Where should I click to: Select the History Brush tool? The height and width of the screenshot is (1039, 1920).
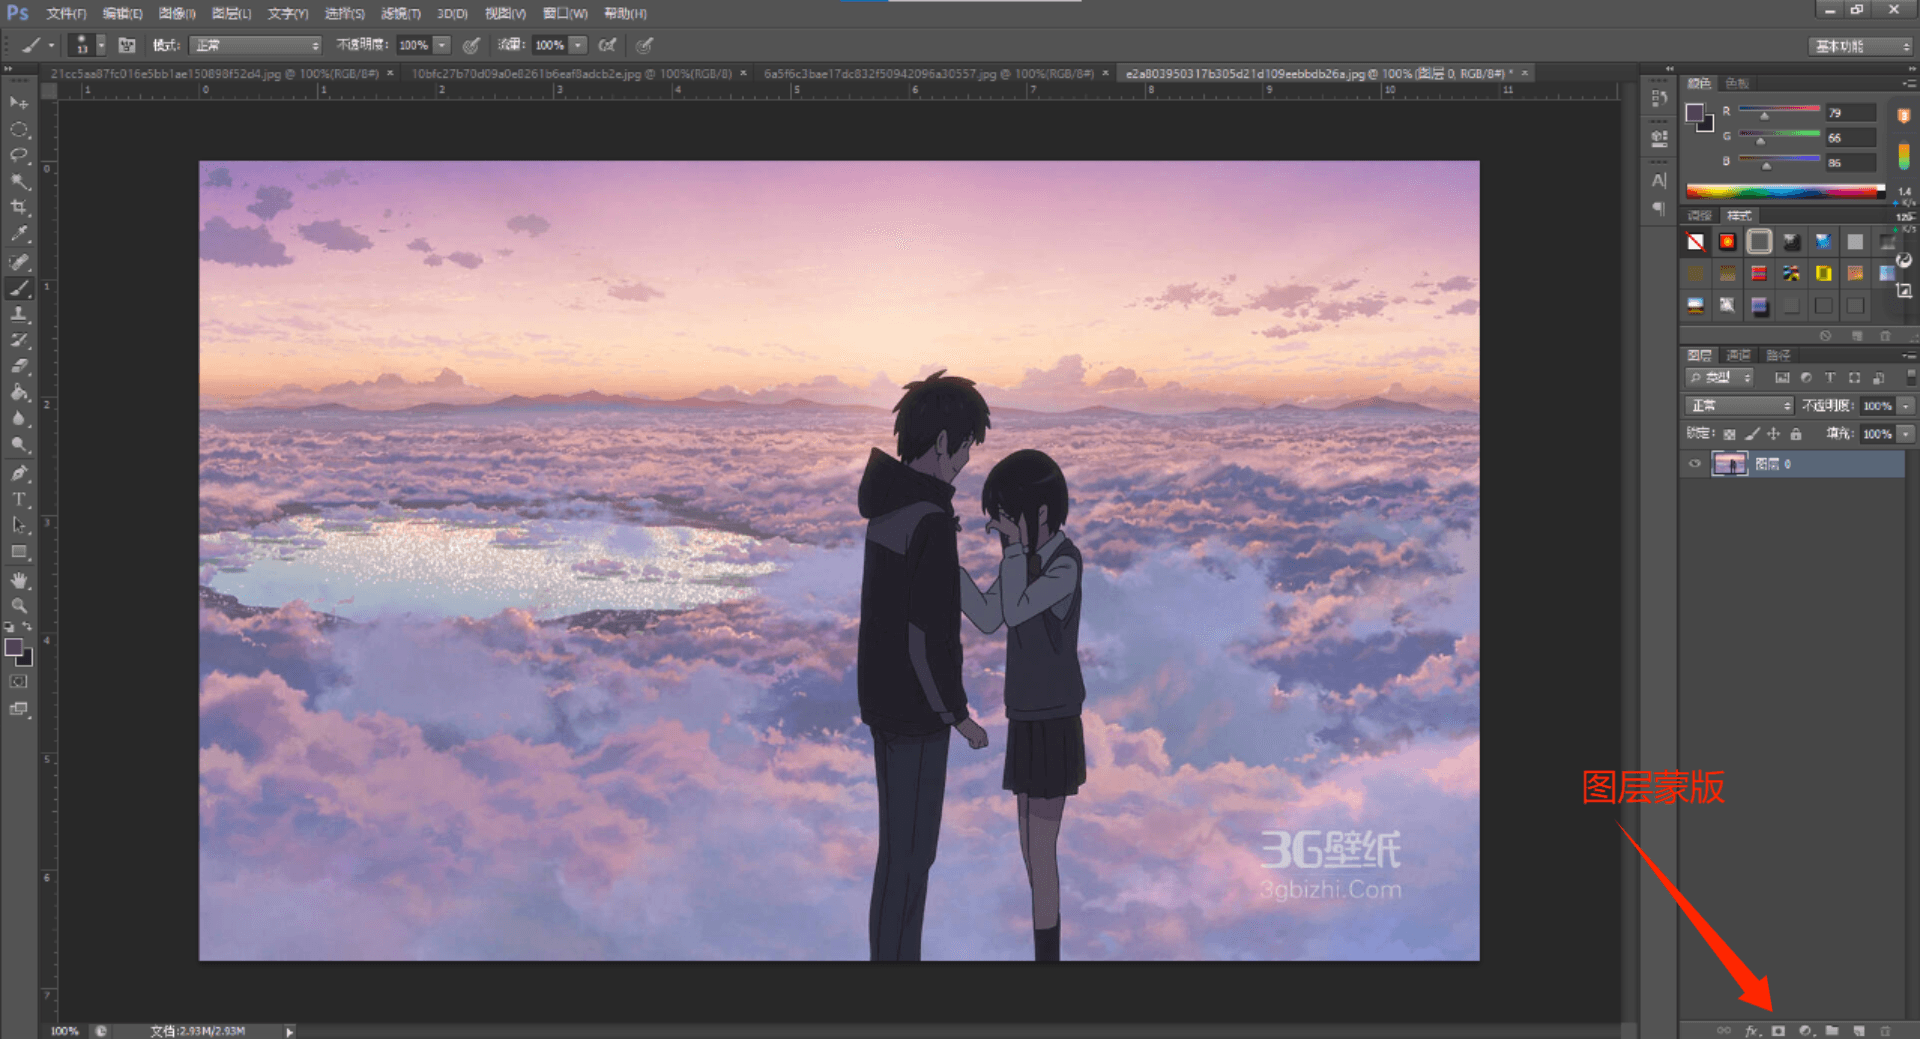(x=19, y=340)
